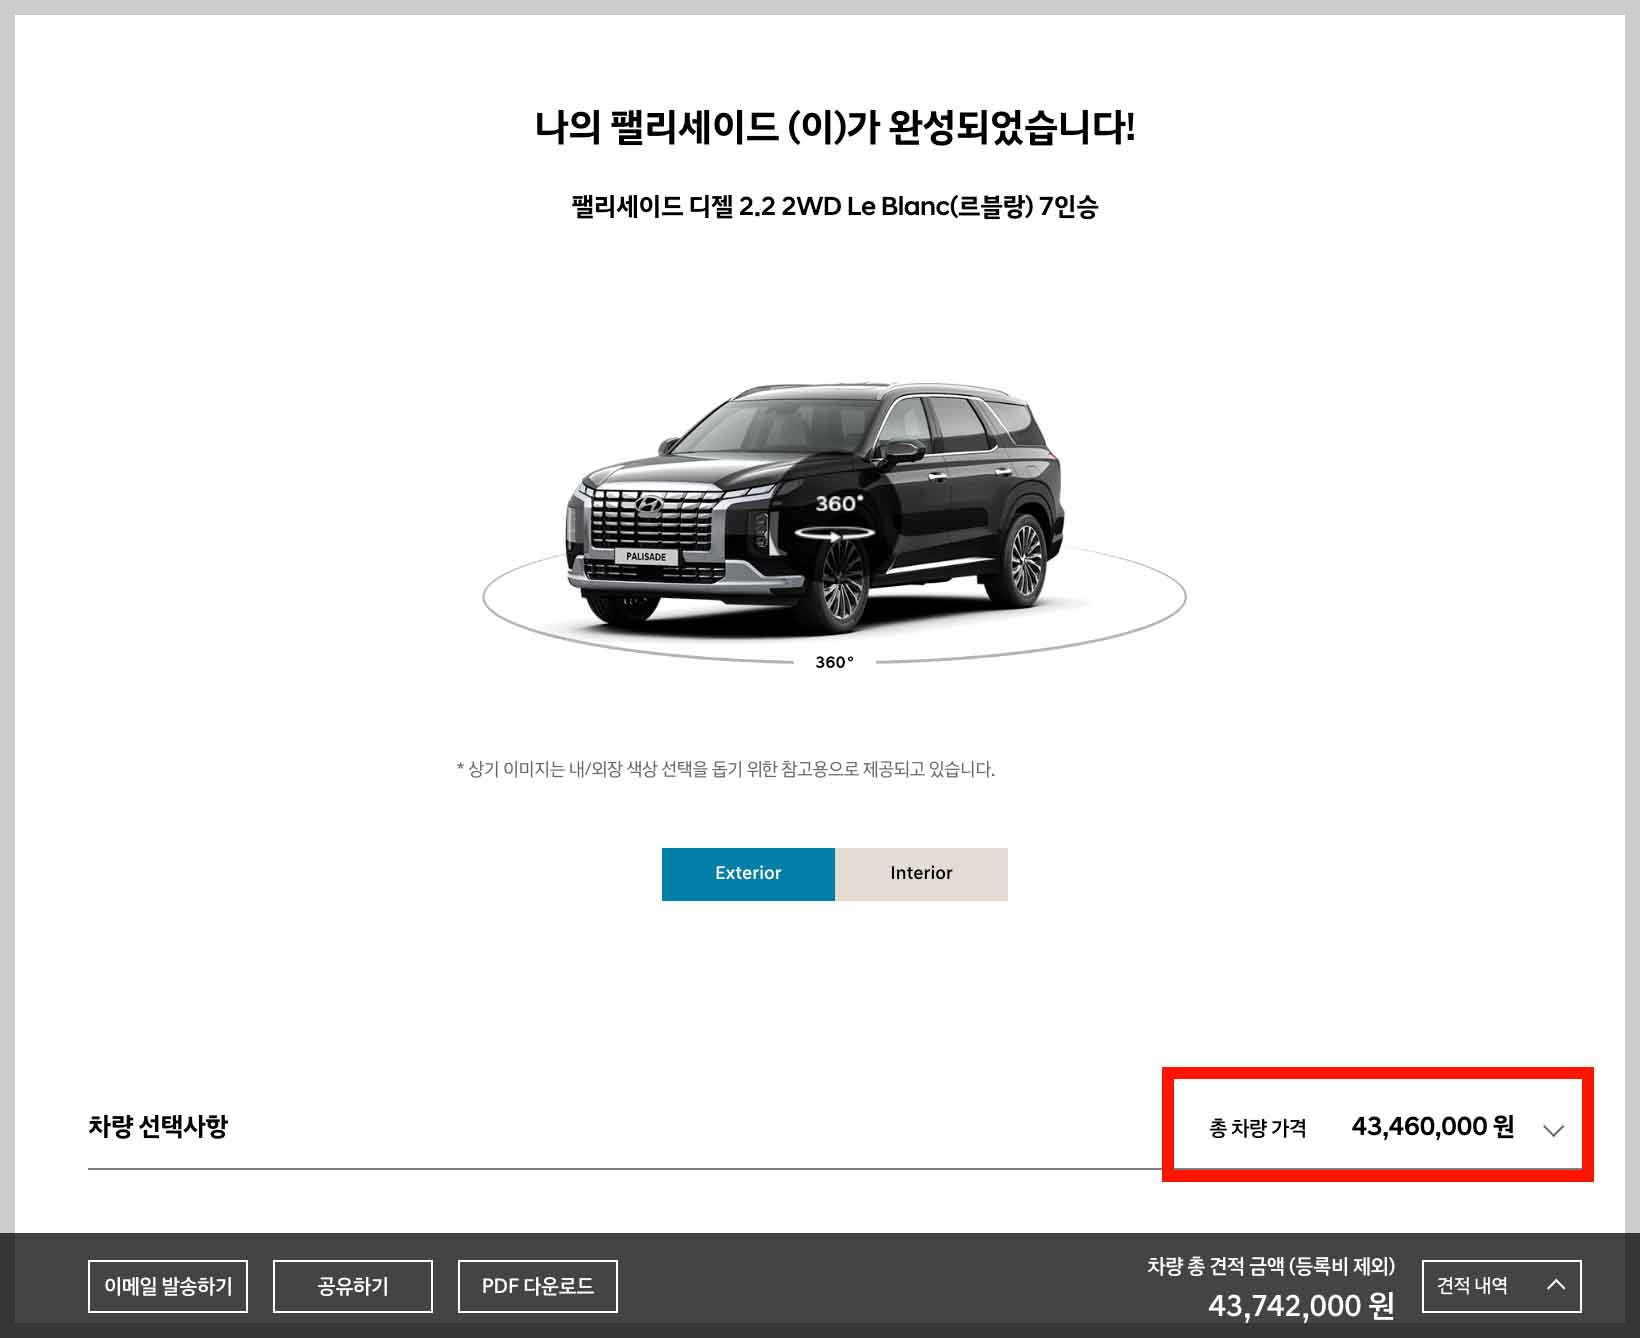The image size is (1640, 1338).
Task: Click the 이메일 발송하기 button
Action: pos(168,1286)
